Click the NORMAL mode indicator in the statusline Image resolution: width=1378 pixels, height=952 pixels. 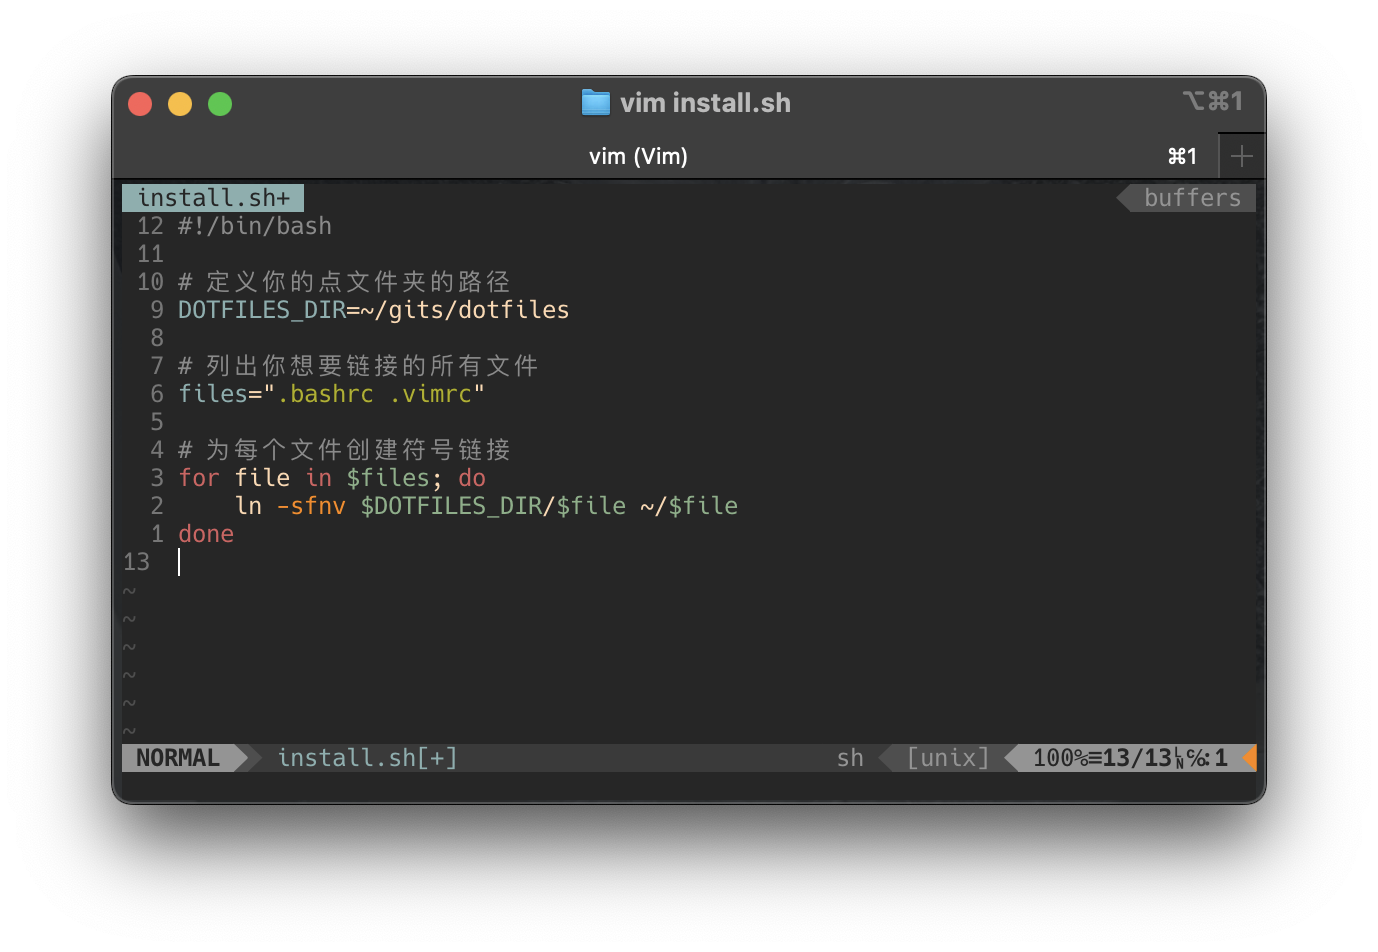(x=178, y=758)
